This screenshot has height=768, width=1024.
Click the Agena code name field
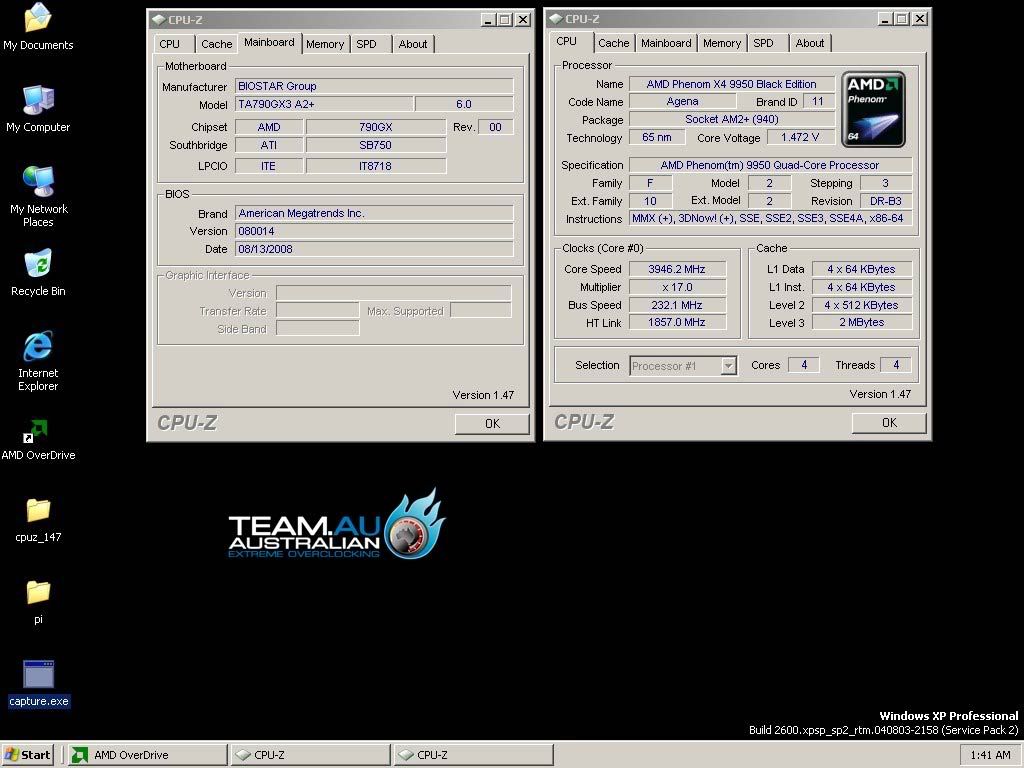tap(682, 101)
